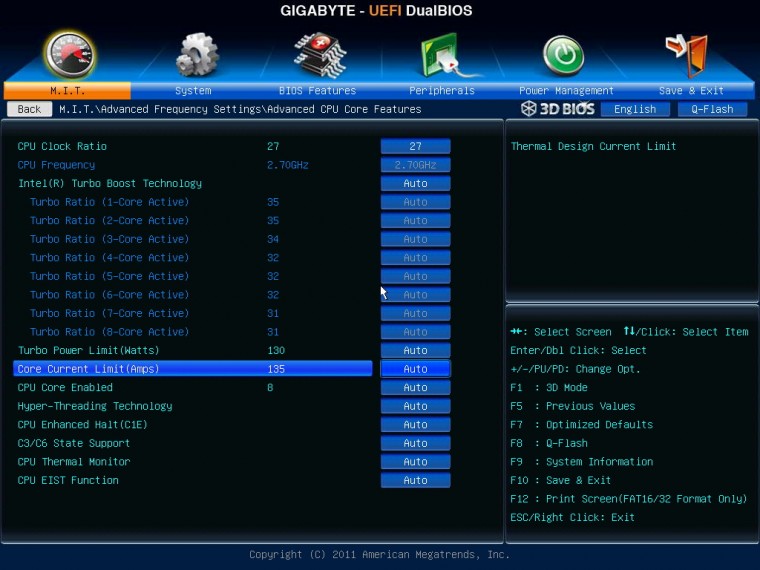The width and height of the screenshot is (760, 570).
Task: Toggle CPU EIST Function Auto option
Action: point(415,480)
